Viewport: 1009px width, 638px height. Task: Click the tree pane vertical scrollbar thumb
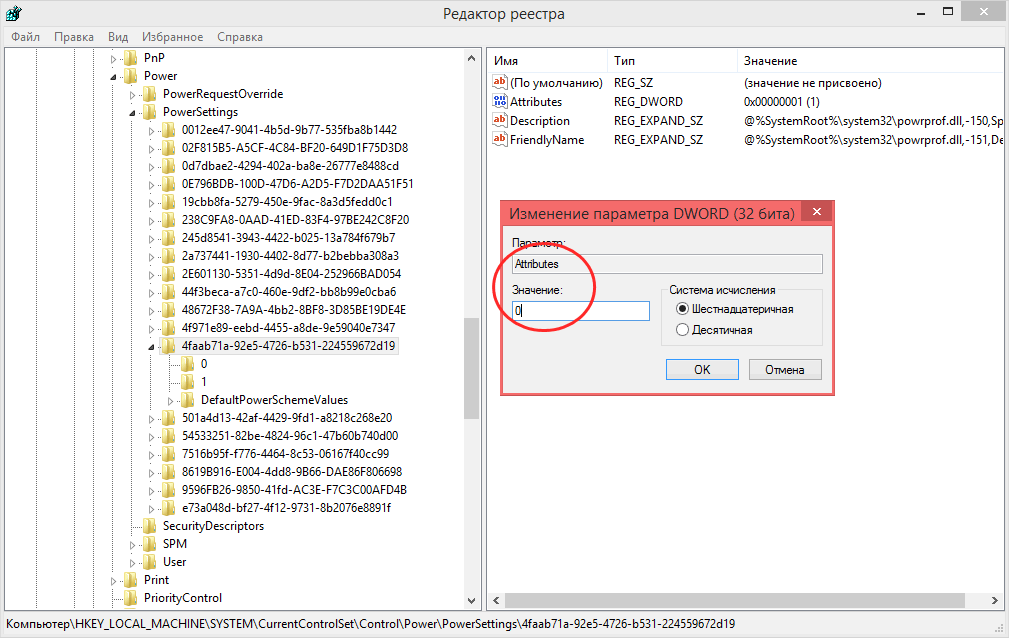(472, 368)
